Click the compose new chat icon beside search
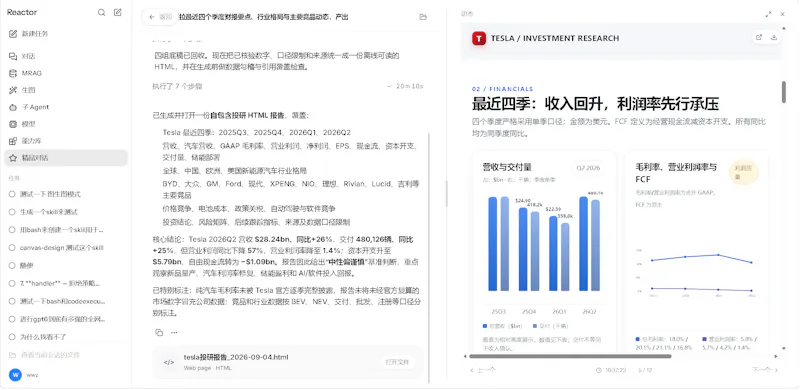 point(118,12)
